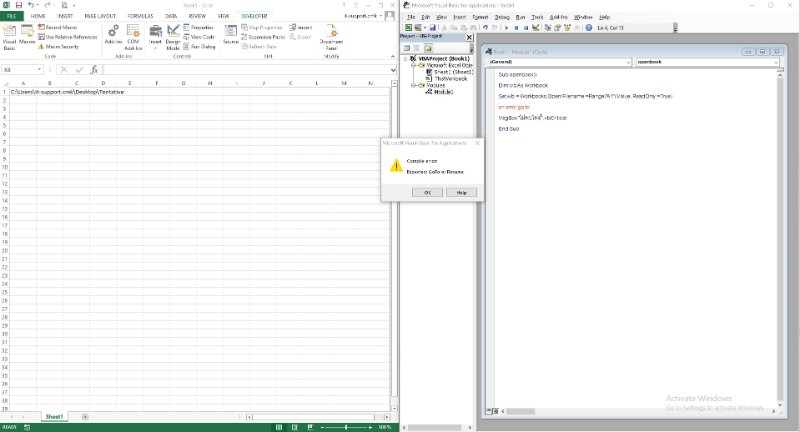Switch to the FORMULAS ribbon tab
Image resolution: width=800 pixels, height=432 pixels.
click(139, 16)
